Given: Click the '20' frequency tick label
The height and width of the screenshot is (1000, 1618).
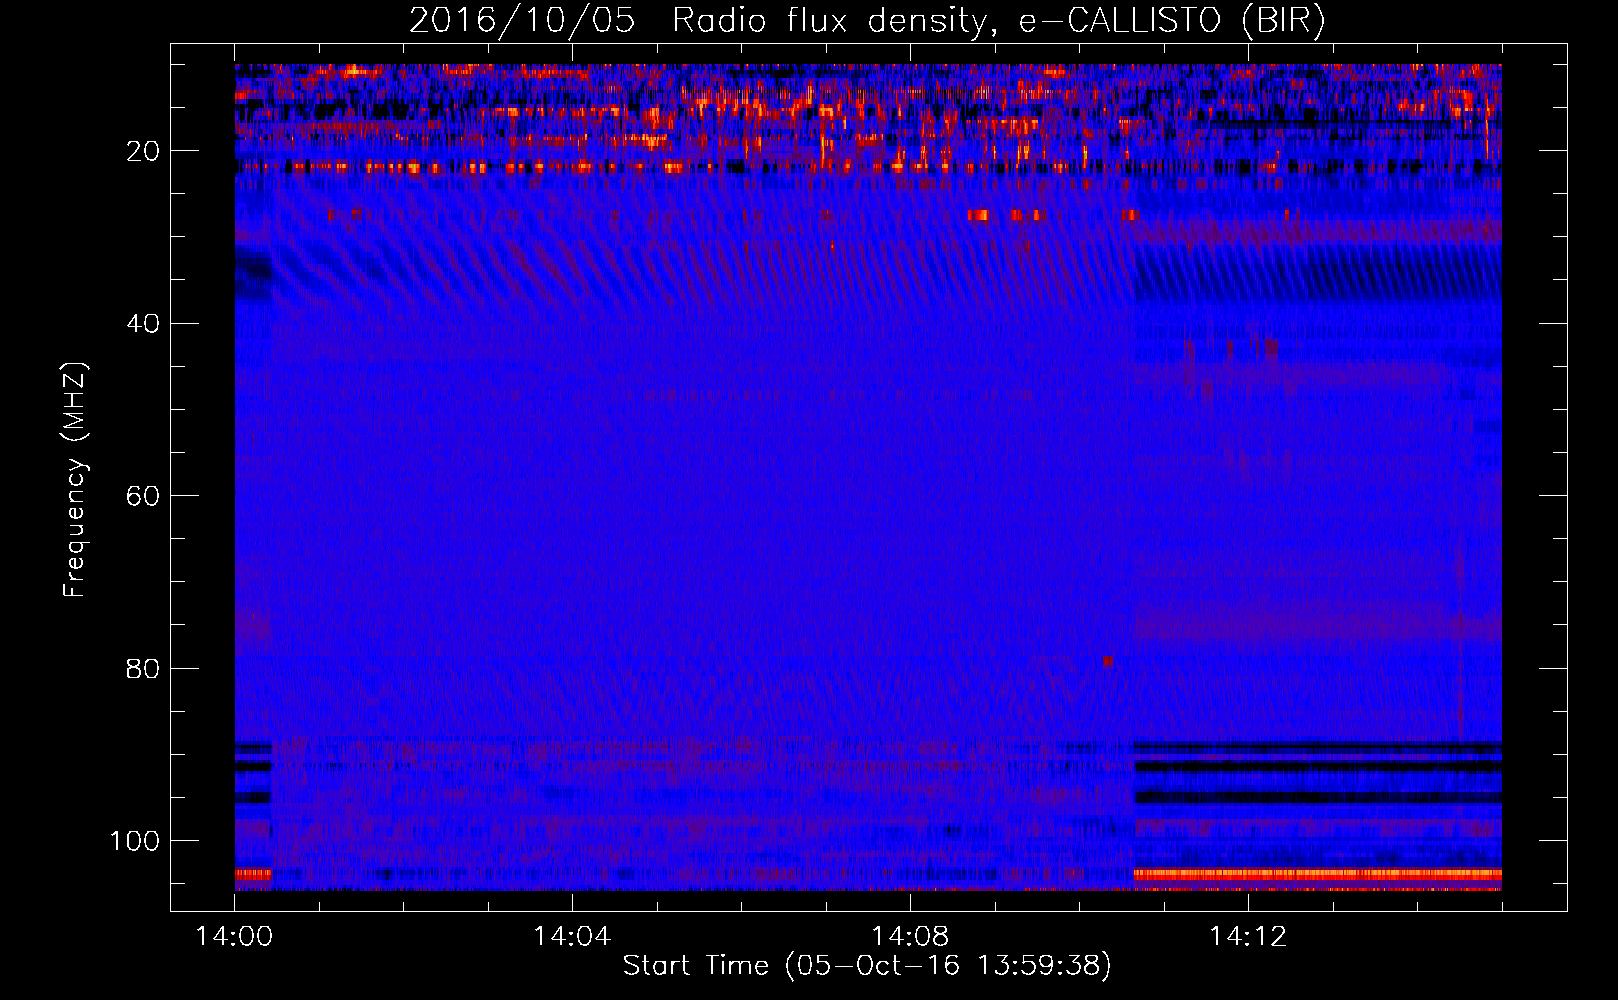Looking at the screenshot, I should (144, 152).
